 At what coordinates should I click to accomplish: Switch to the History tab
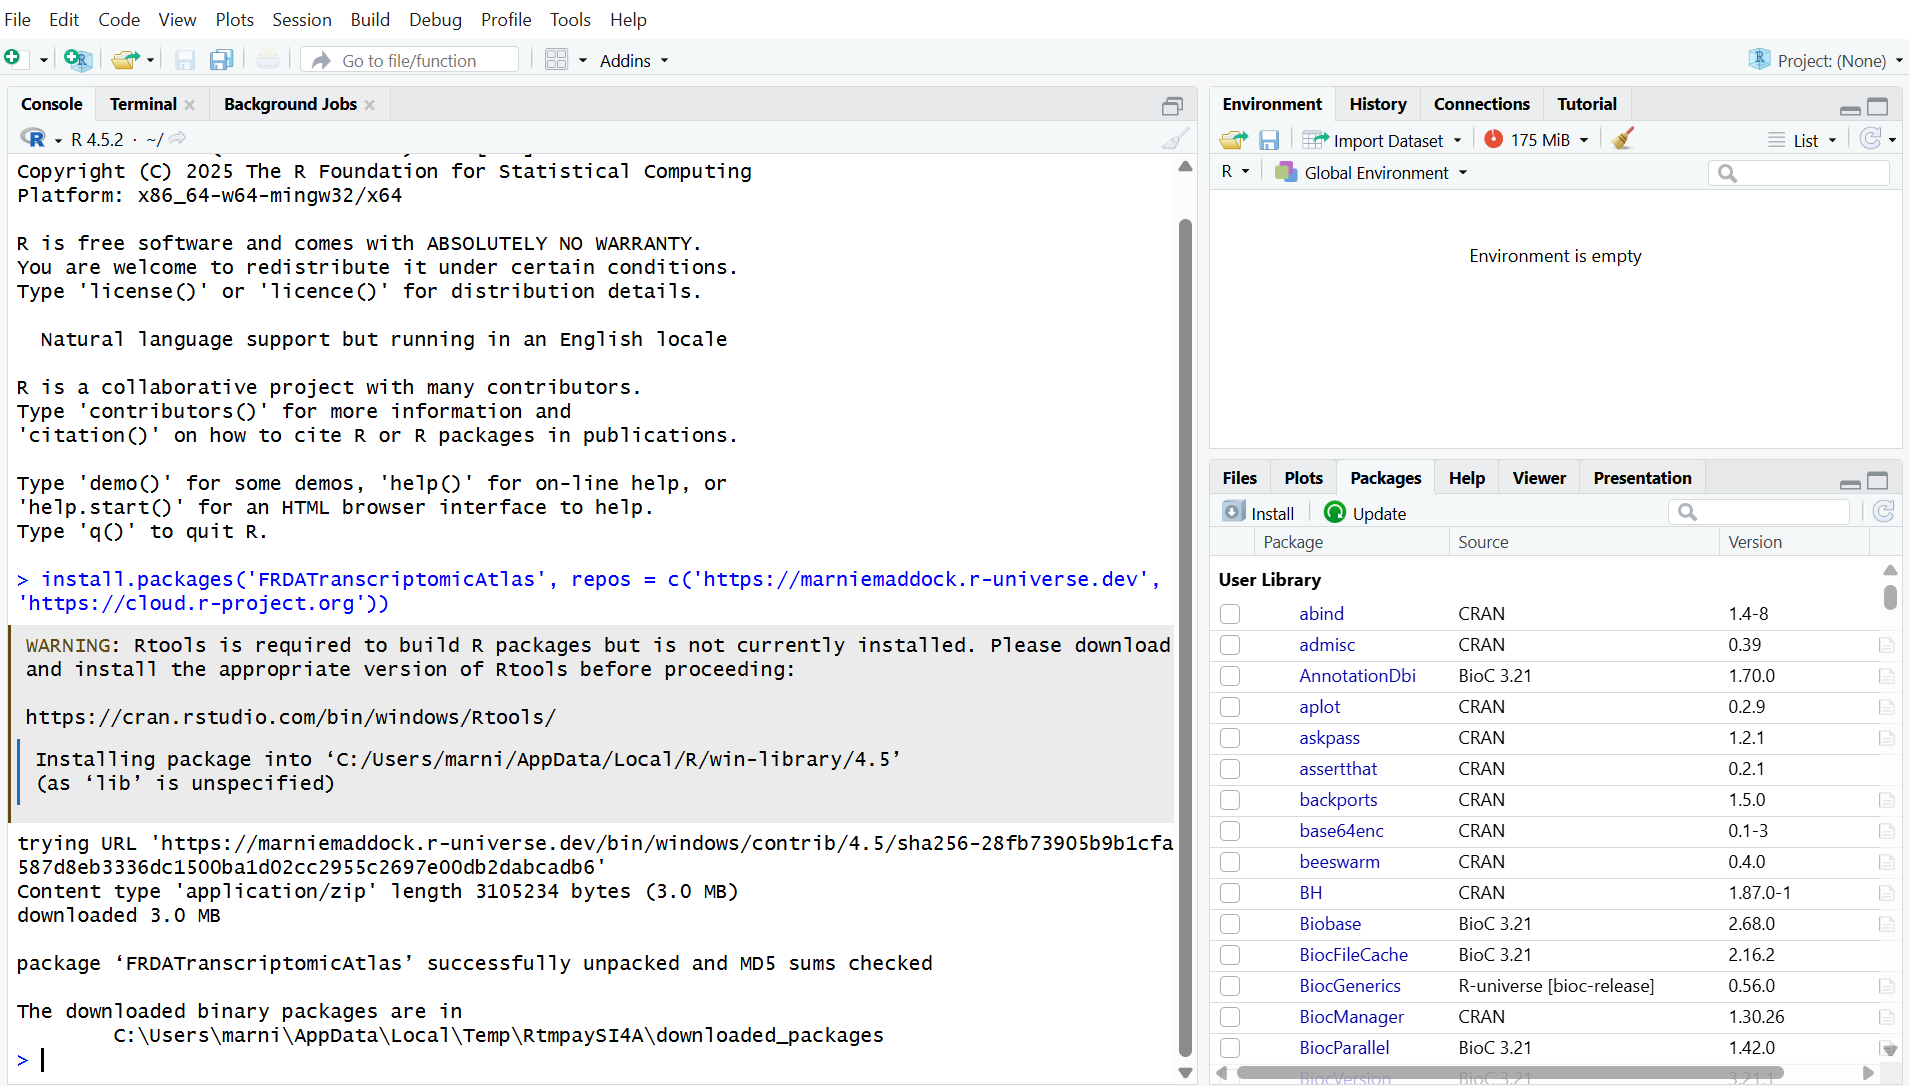1377,104
